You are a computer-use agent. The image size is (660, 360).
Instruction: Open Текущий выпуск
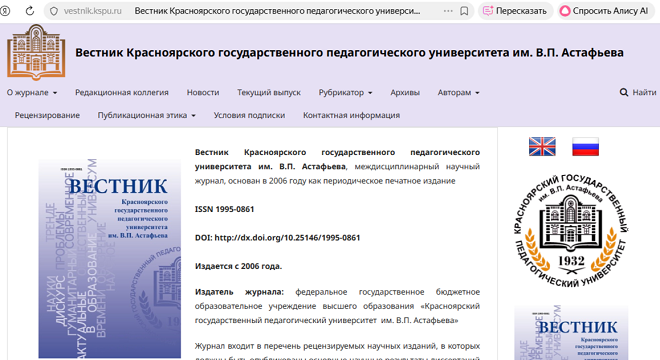269,93
